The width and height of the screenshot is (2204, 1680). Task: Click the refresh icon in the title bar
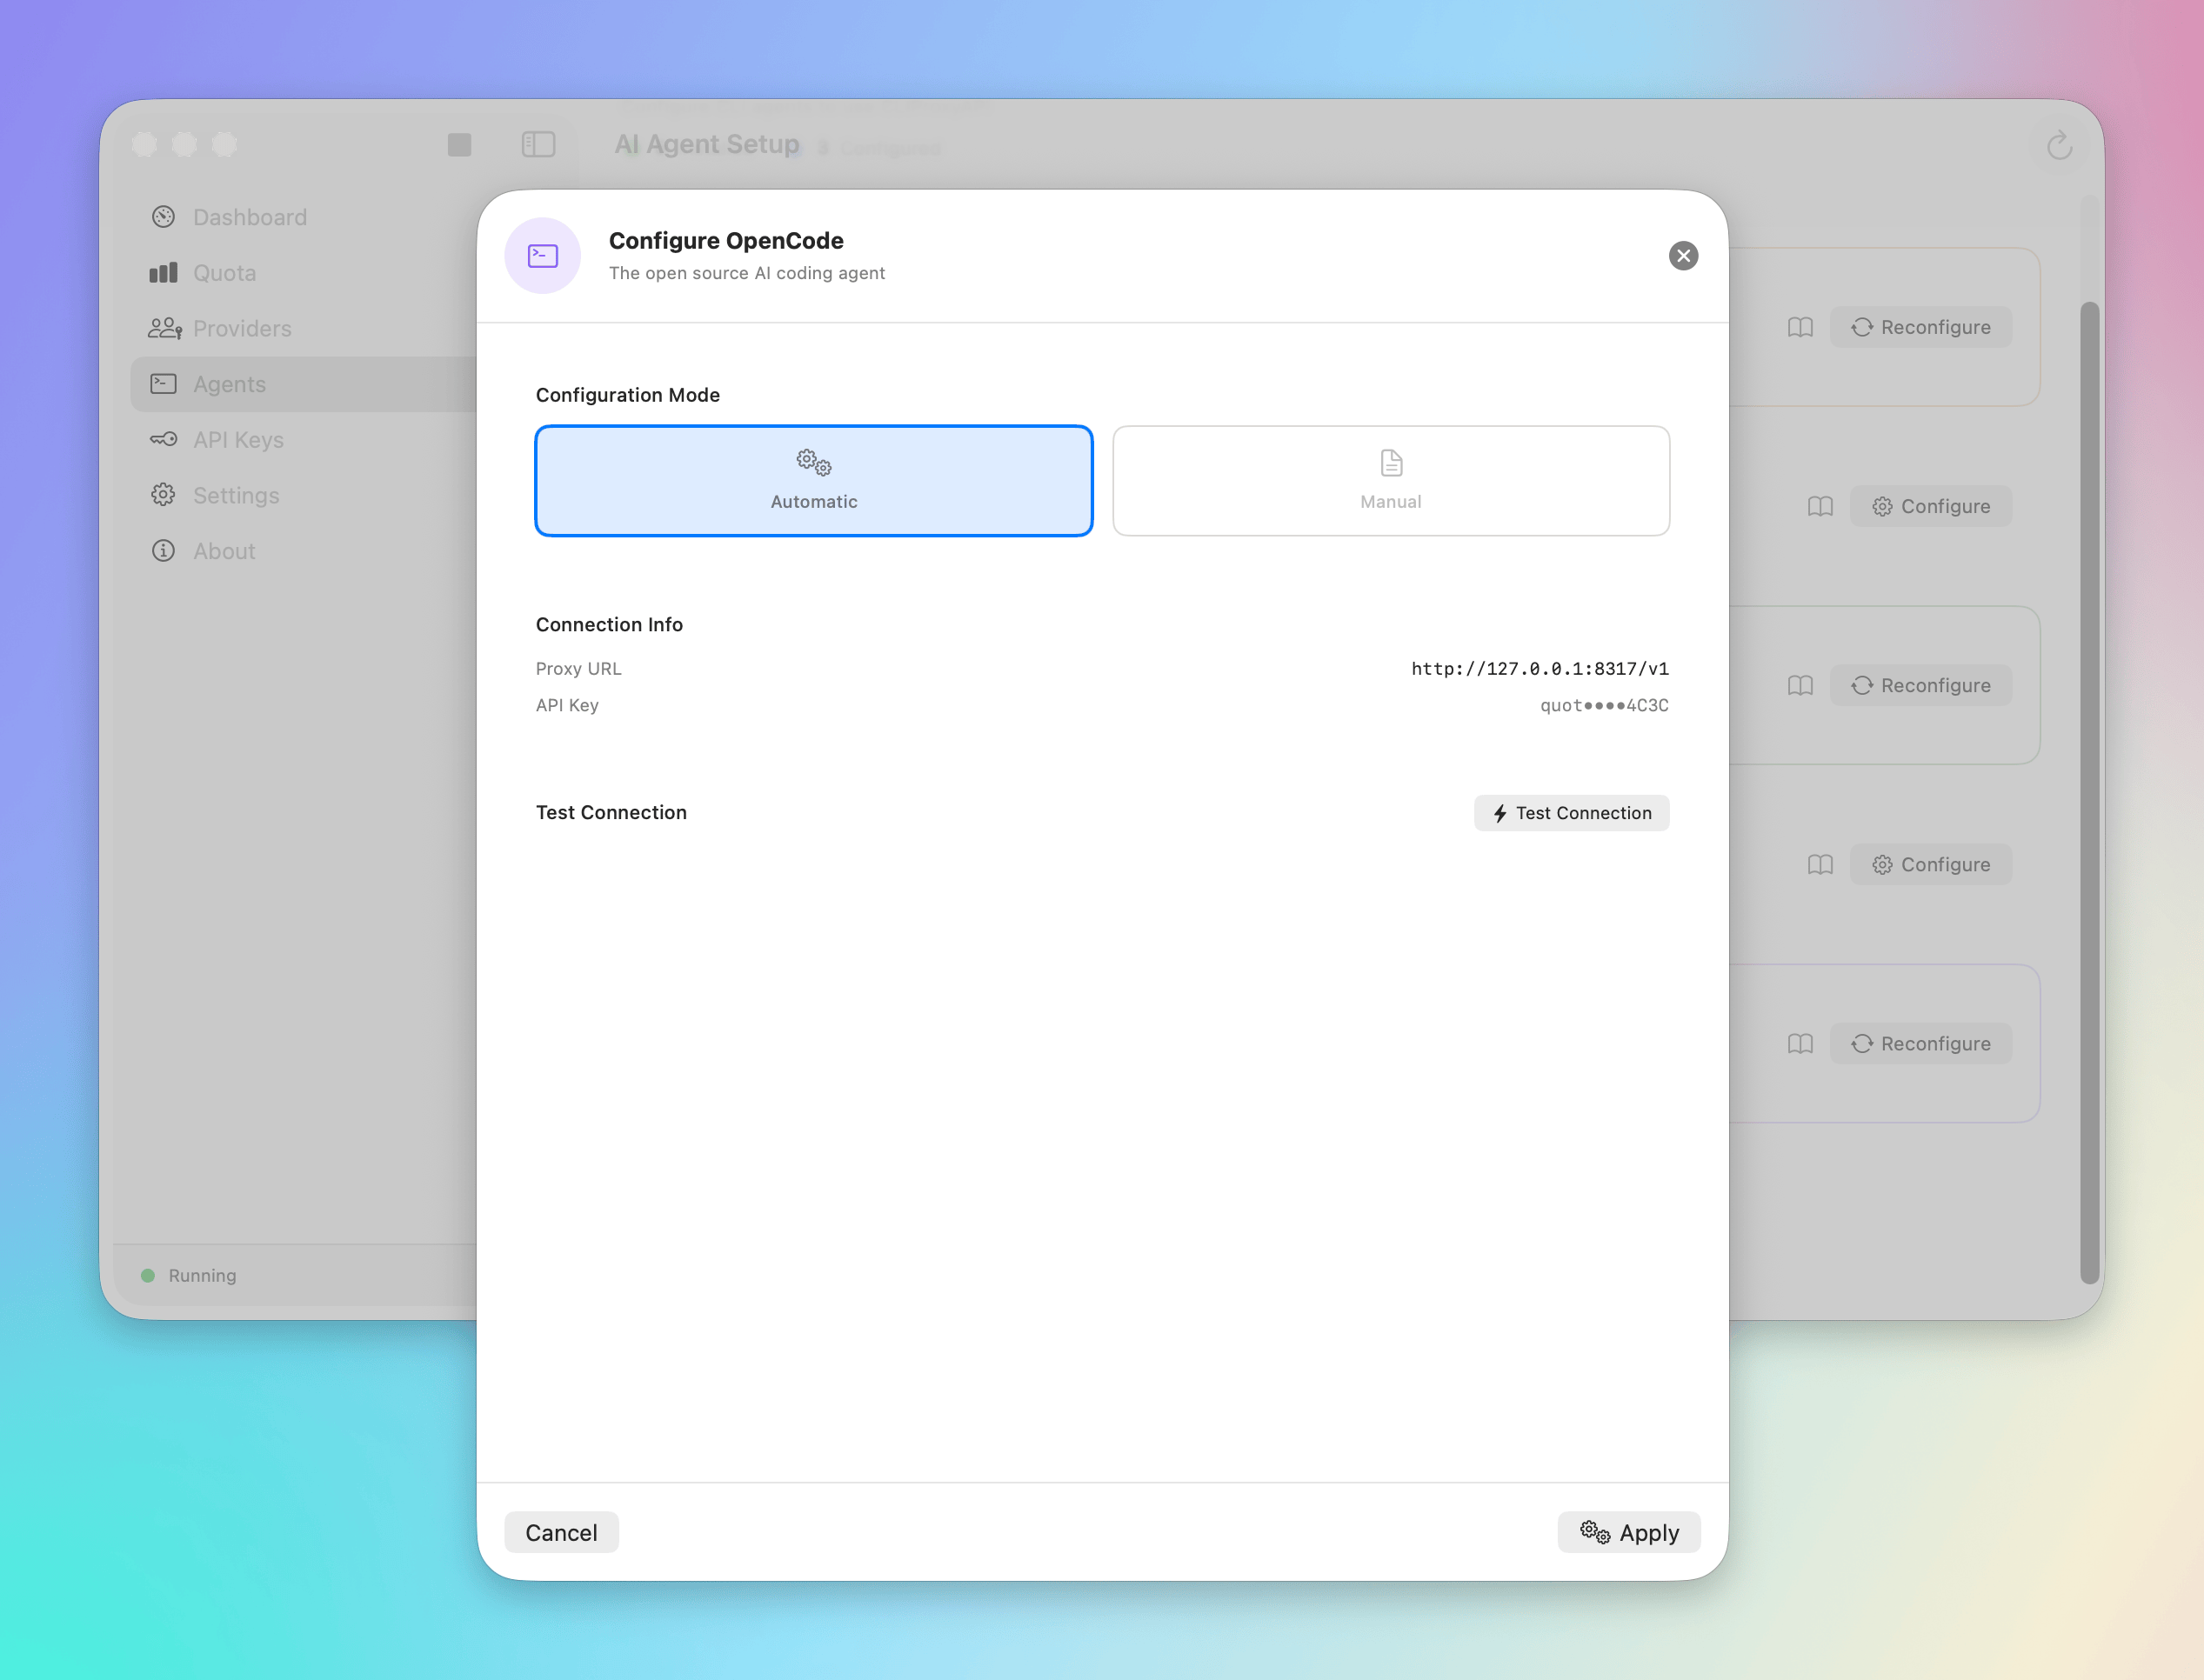pyautogui.click(x=2058, y=146)
